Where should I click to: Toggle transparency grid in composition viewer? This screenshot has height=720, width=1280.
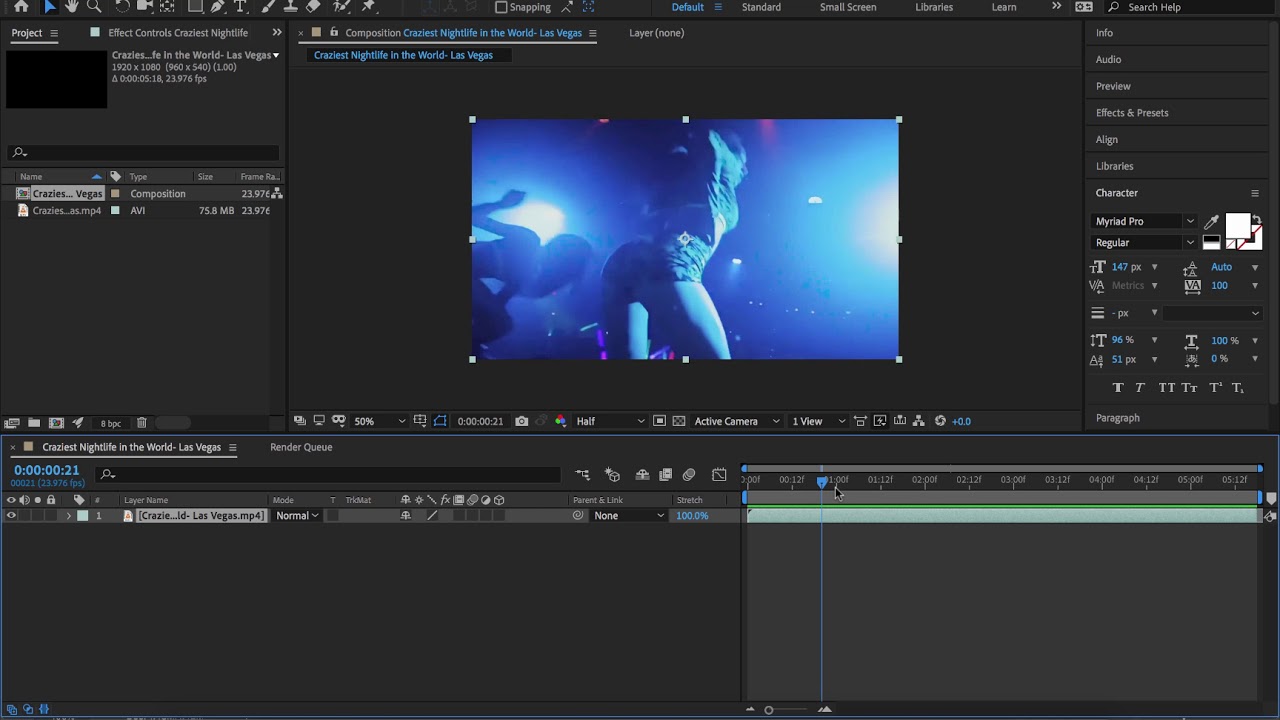click(679, 421)
